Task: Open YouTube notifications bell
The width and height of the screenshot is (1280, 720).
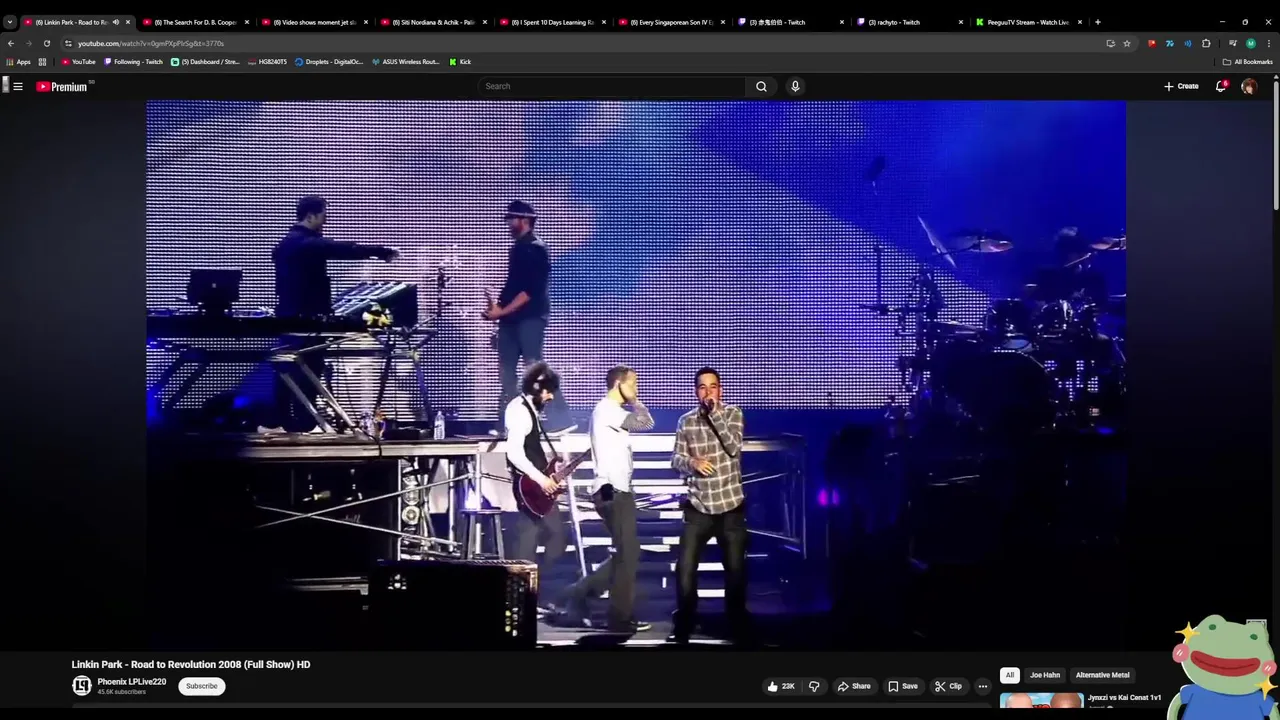Action: click(1221, 86)
